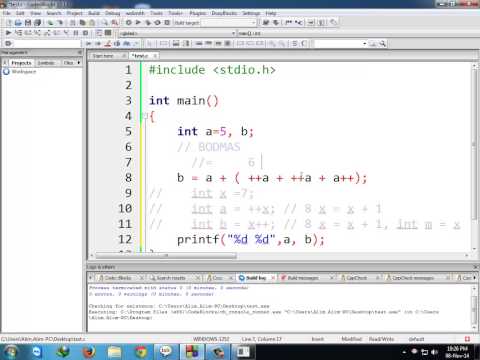Image resolution: width=480 pixels, height=360 pixels.
Task: Click the Next line debug icon
Action: point(28,33)
